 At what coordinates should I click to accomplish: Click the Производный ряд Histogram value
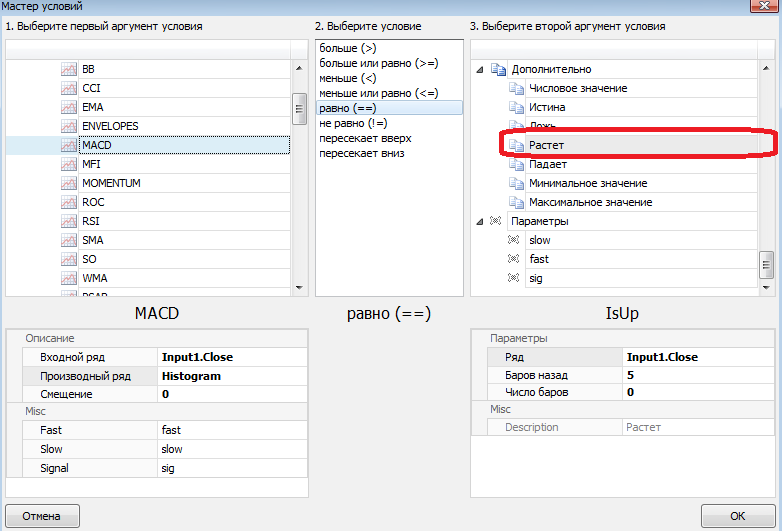click(230, 376)
